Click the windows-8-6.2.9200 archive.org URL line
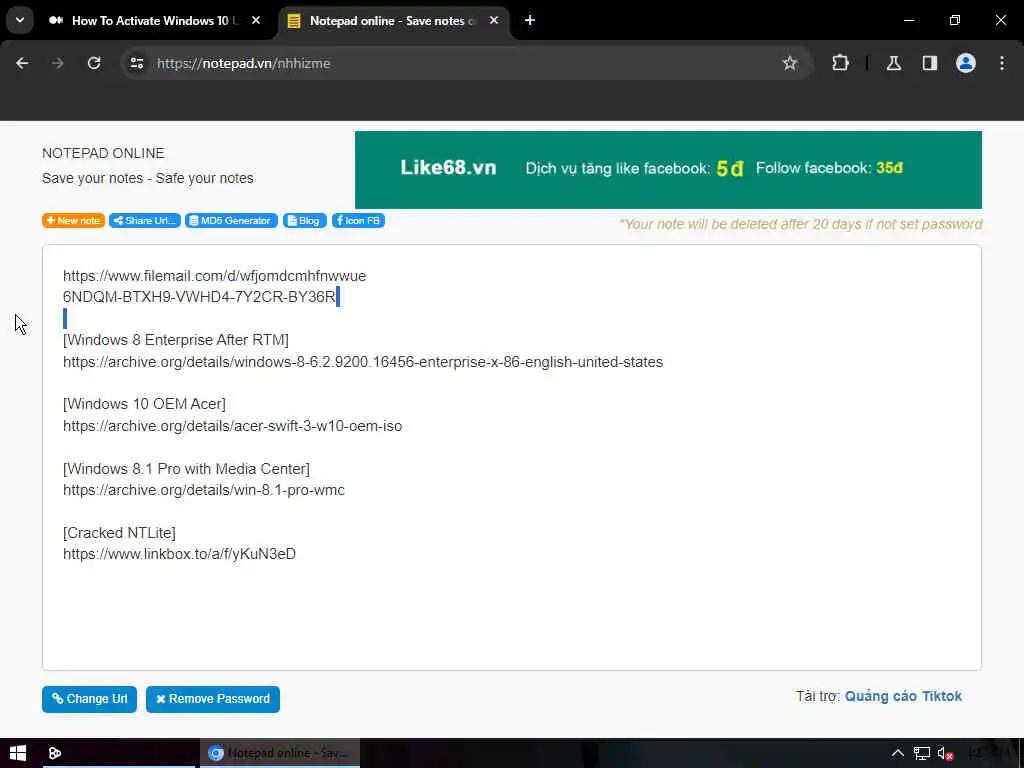Viewport: 1024px width, 768px height. click(x=363, y=362)
